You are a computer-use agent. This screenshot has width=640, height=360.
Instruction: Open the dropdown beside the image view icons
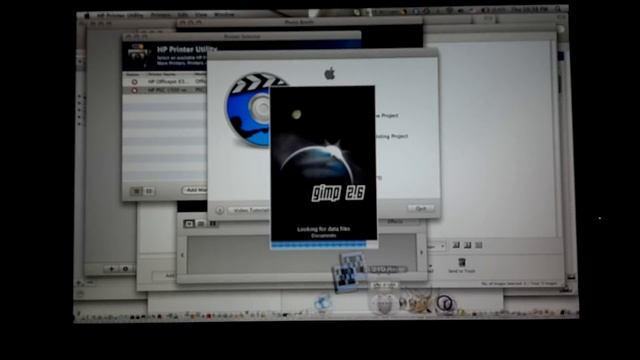436,246
